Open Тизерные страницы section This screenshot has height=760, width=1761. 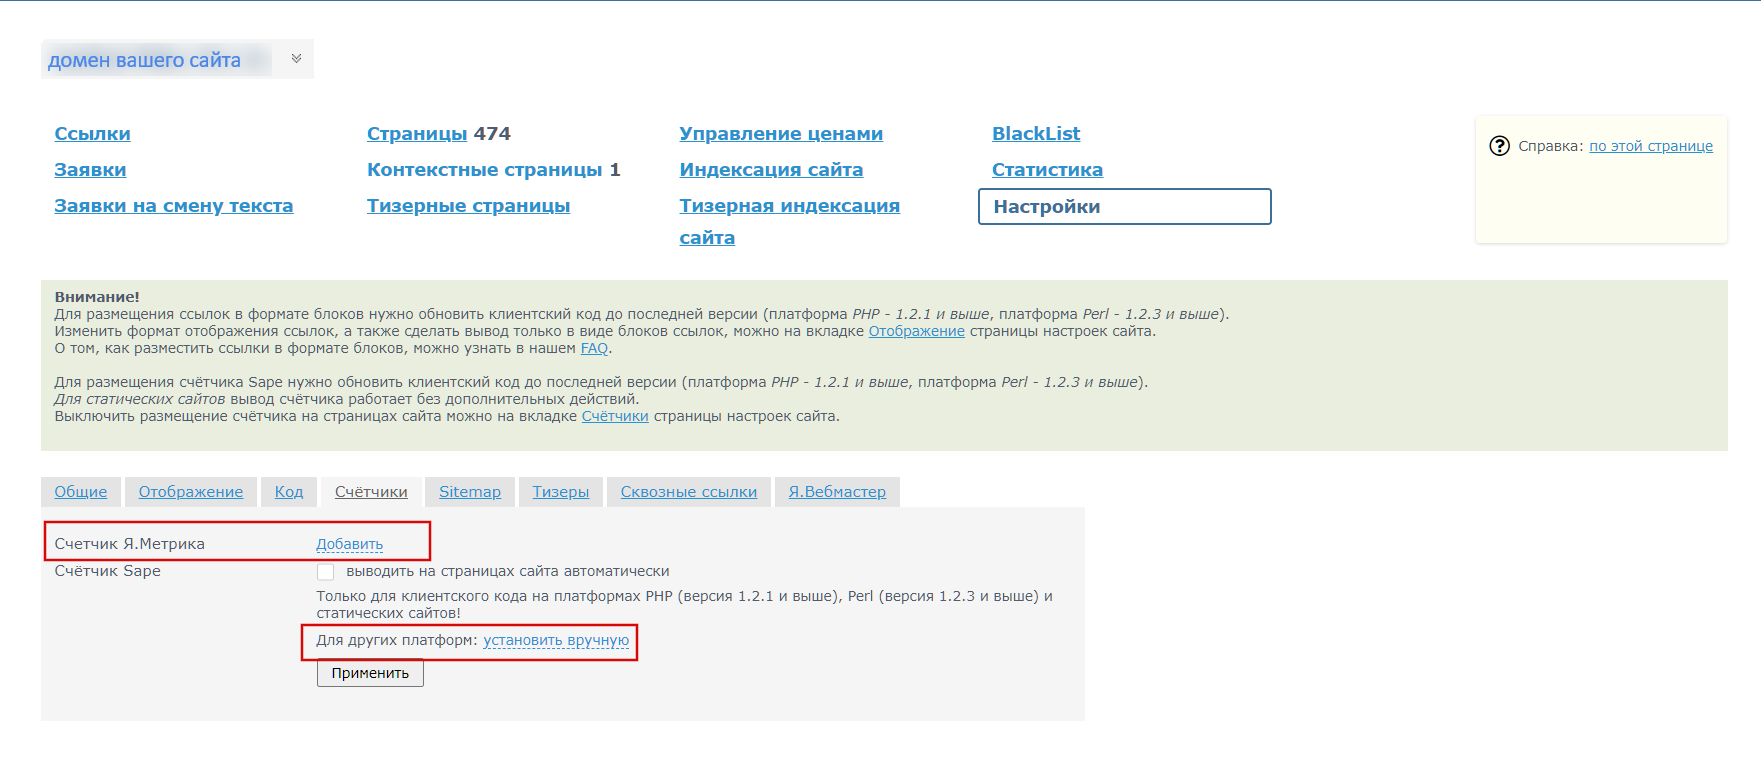(468, 206)
